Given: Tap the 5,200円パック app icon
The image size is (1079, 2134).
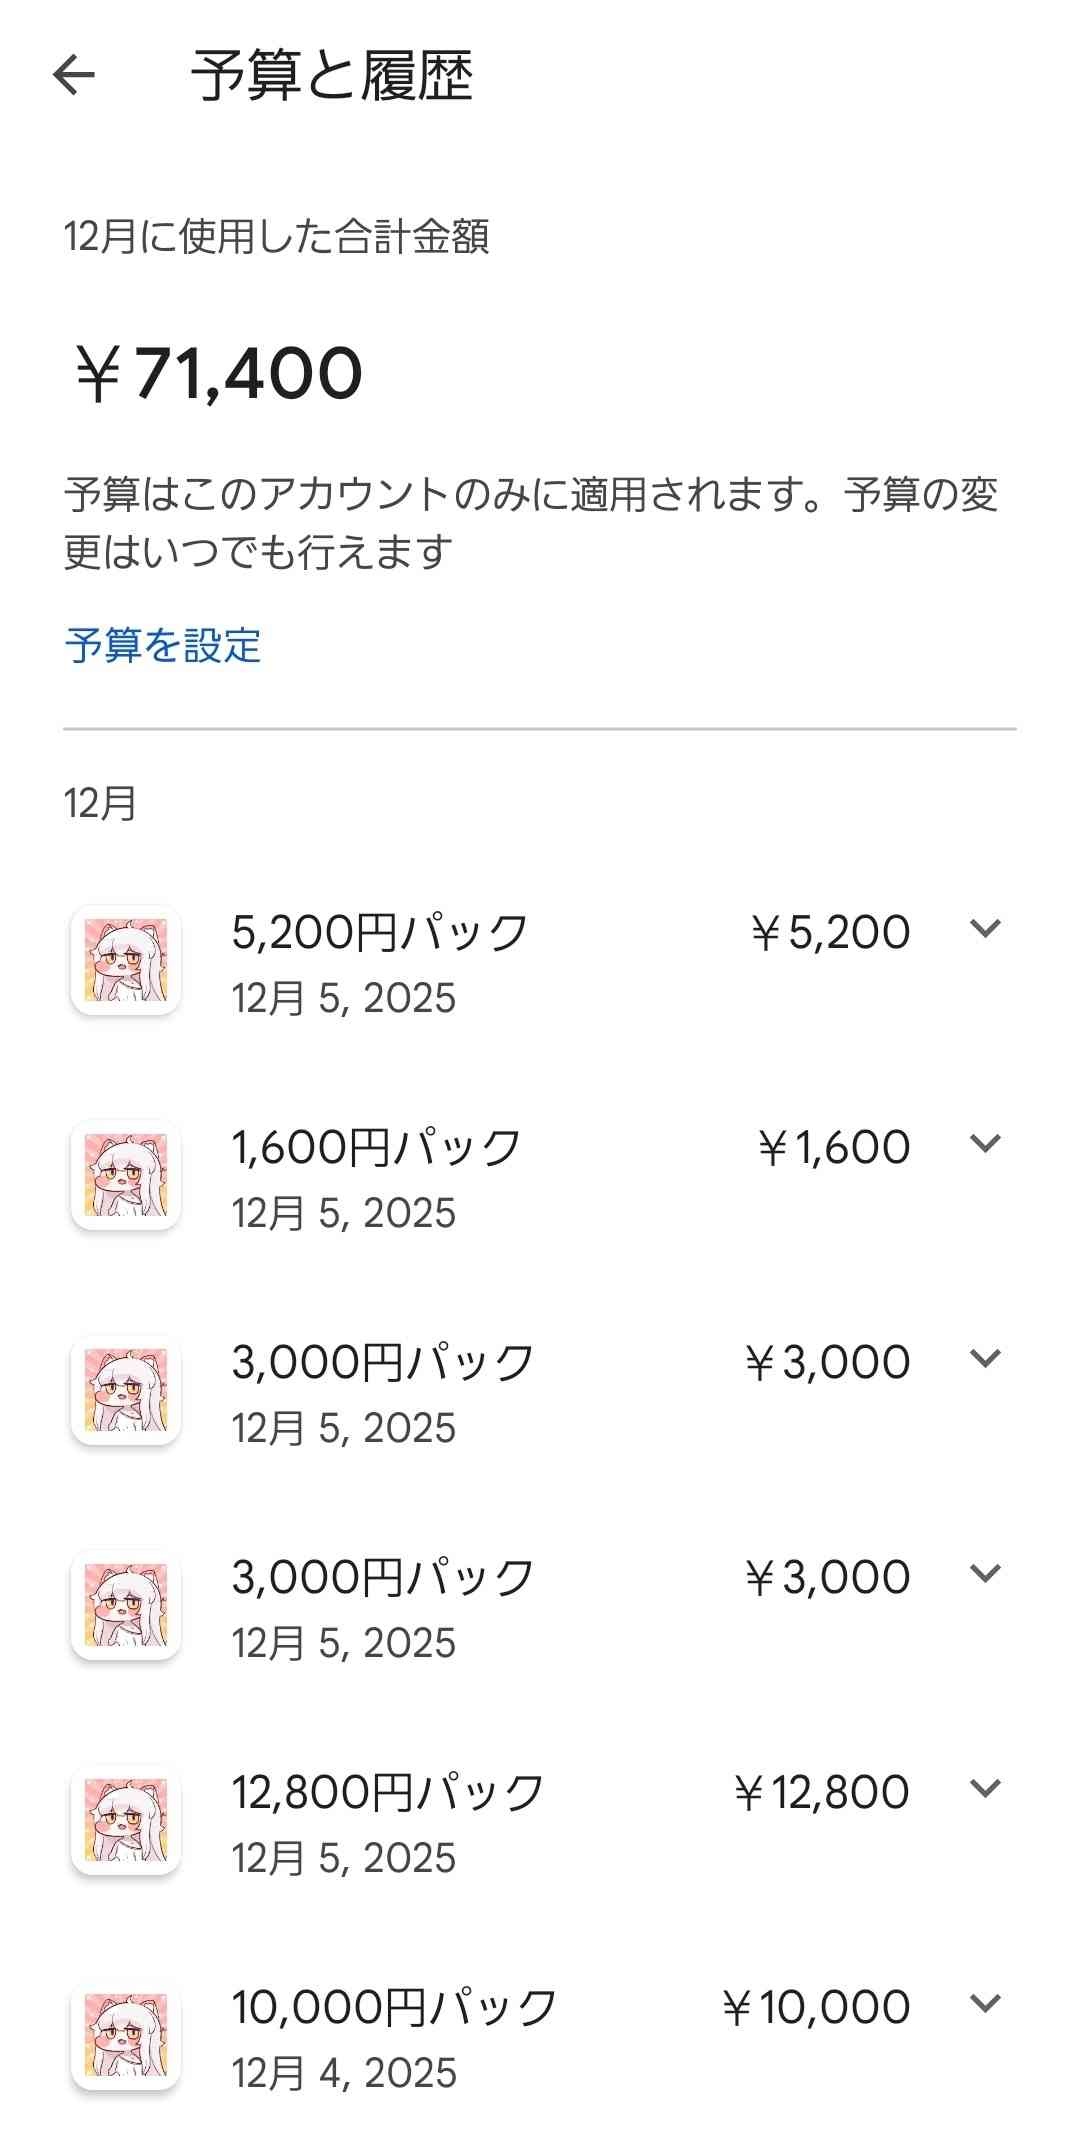Looking at the screenshot, I should click(x=126, y=961).
